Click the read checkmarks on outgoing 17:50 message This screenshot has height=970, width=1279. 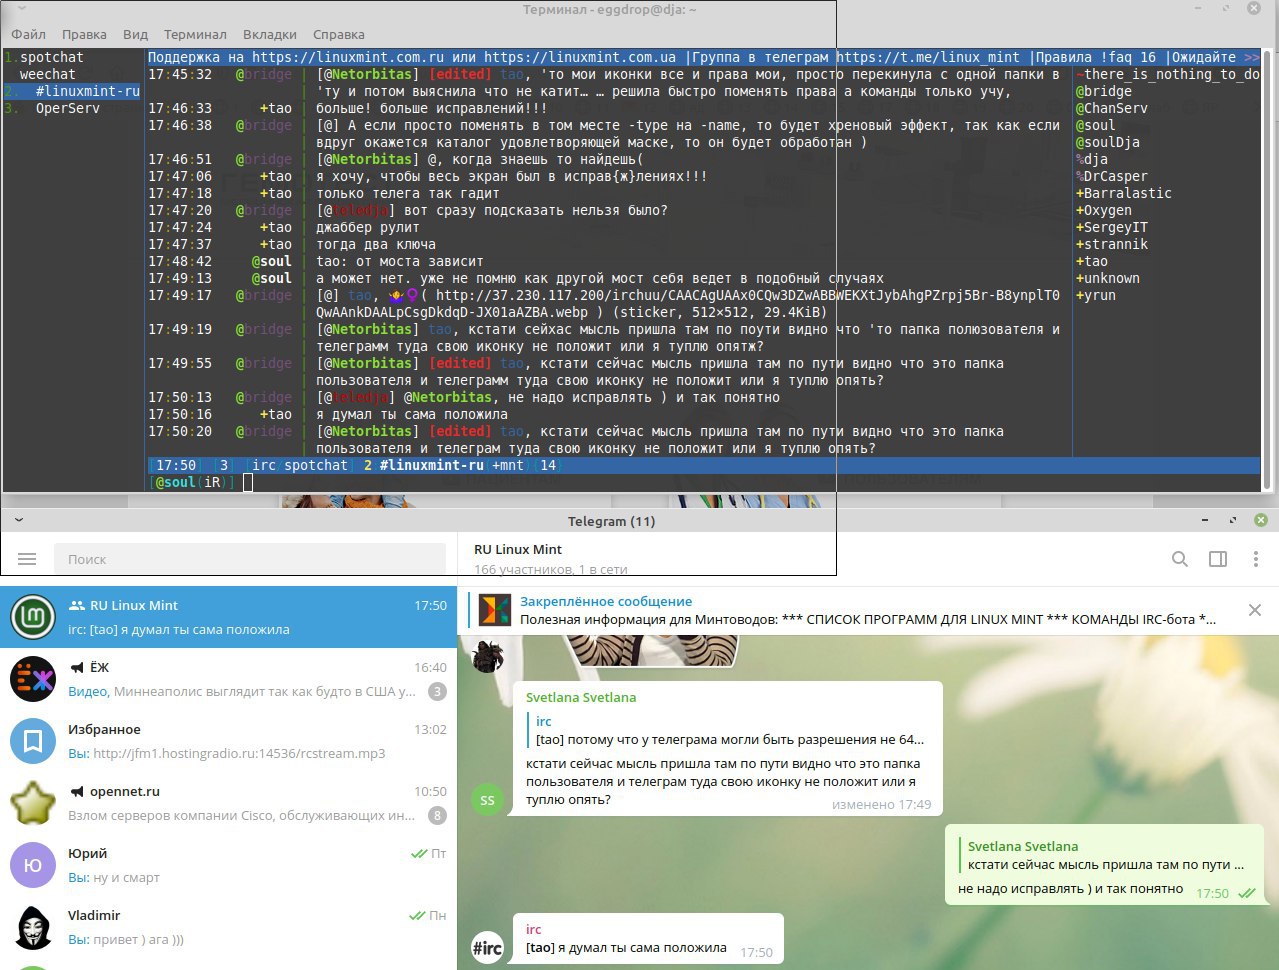pyautogui.click(x=1247, y=893)
